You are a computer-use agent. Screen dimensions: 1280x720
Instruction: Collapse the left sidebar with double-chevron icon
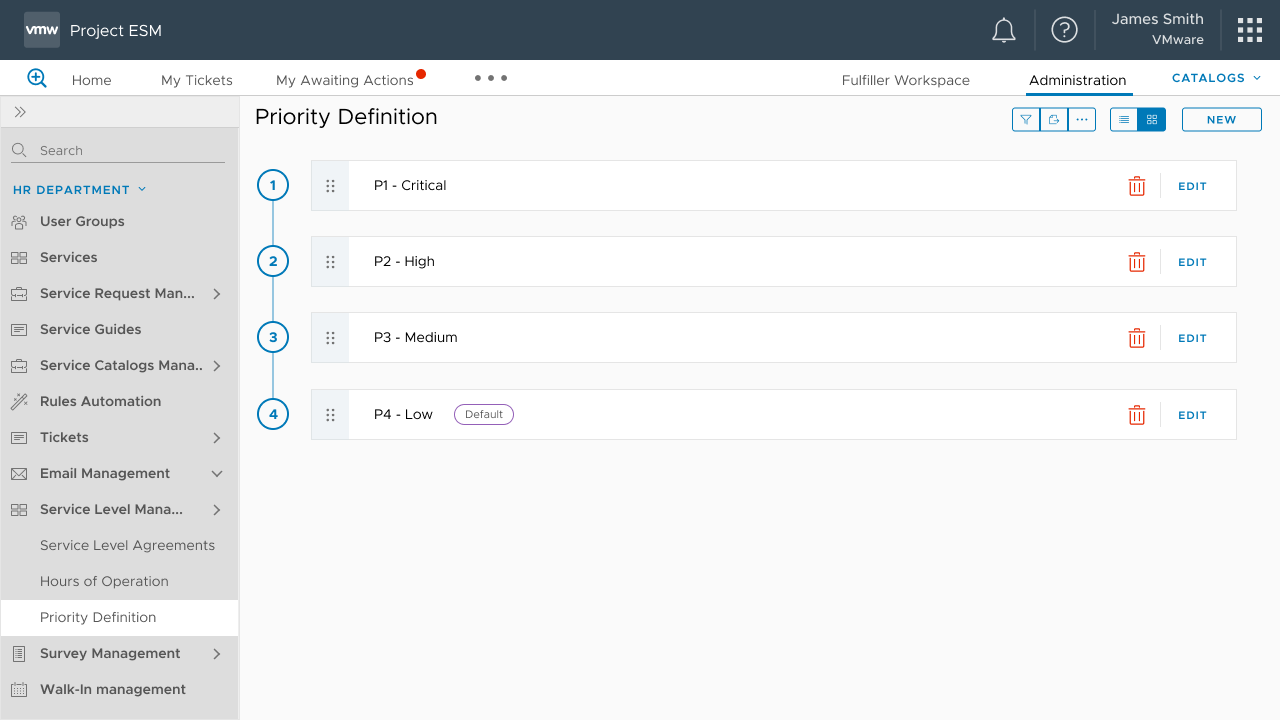pos(18,112)
